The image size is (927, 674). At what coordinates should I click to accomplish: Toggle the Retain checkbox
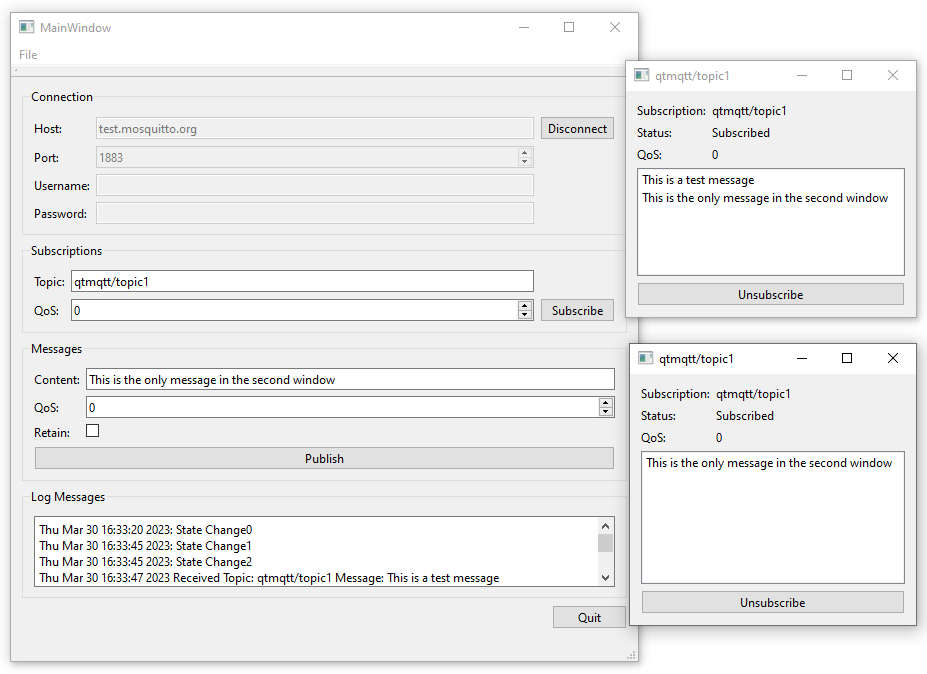pyautogui.click(x=92, y=430)
